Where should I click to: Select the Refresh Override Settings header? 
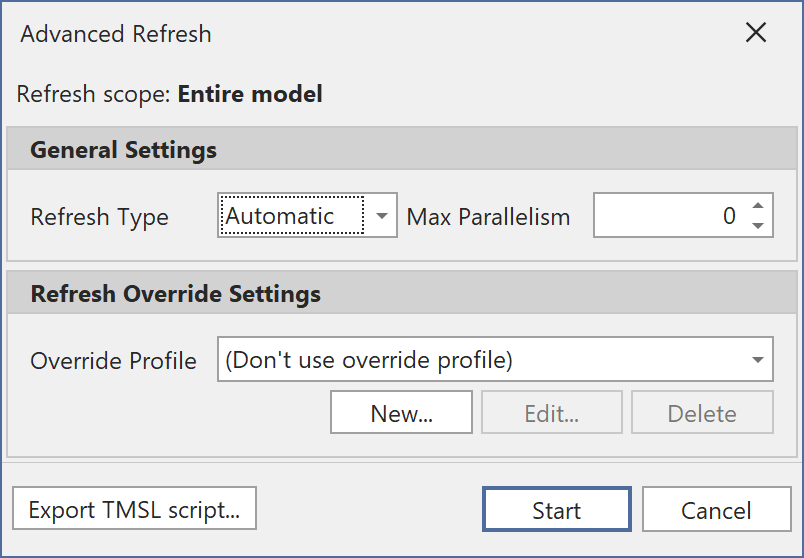176,295
